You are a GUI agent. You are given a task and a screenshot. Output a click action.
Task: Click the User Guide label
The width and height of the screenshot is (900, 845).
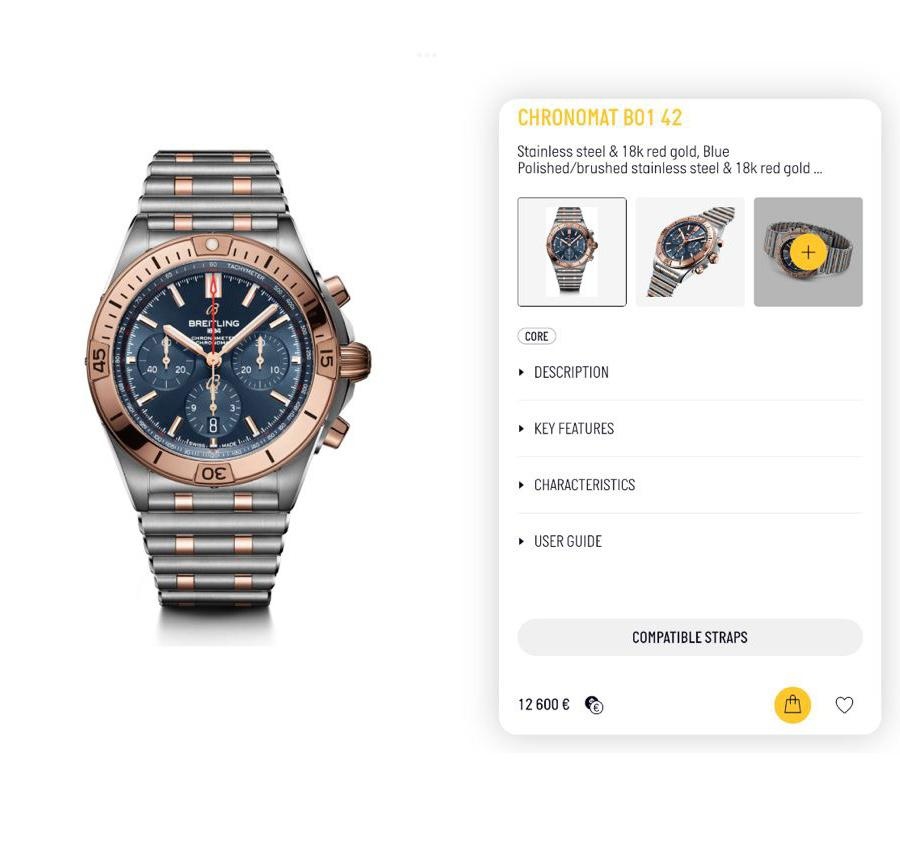(568, 541)
